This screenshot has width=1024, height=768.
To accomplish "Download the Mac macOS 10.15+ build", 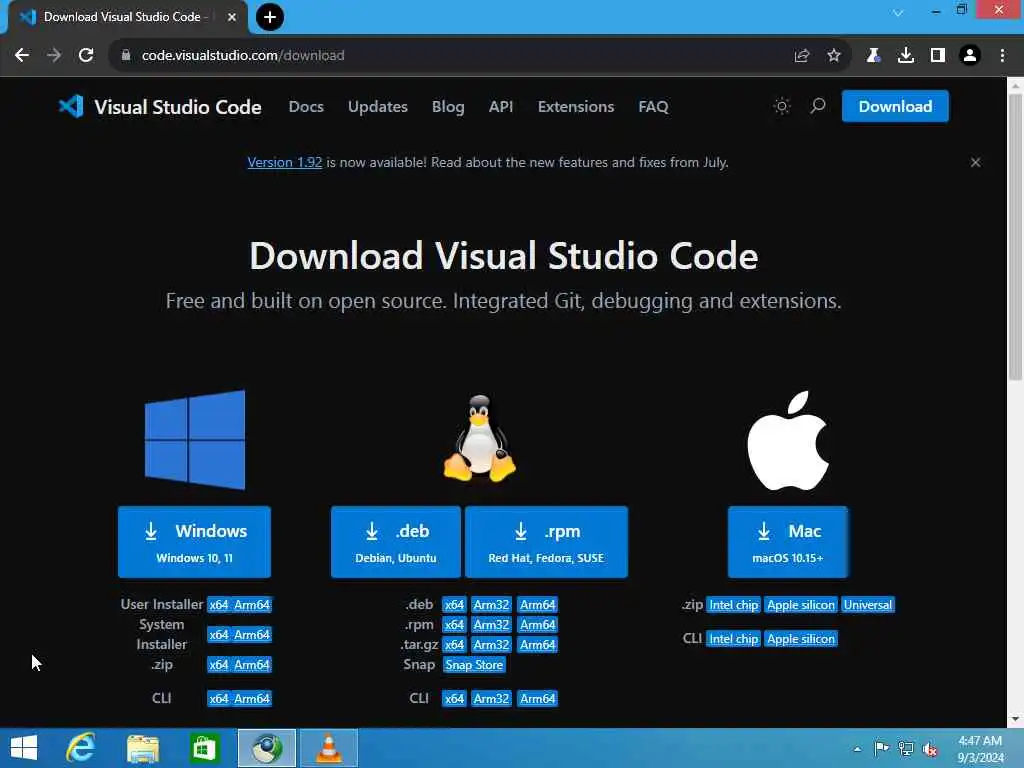I will 788,542.
